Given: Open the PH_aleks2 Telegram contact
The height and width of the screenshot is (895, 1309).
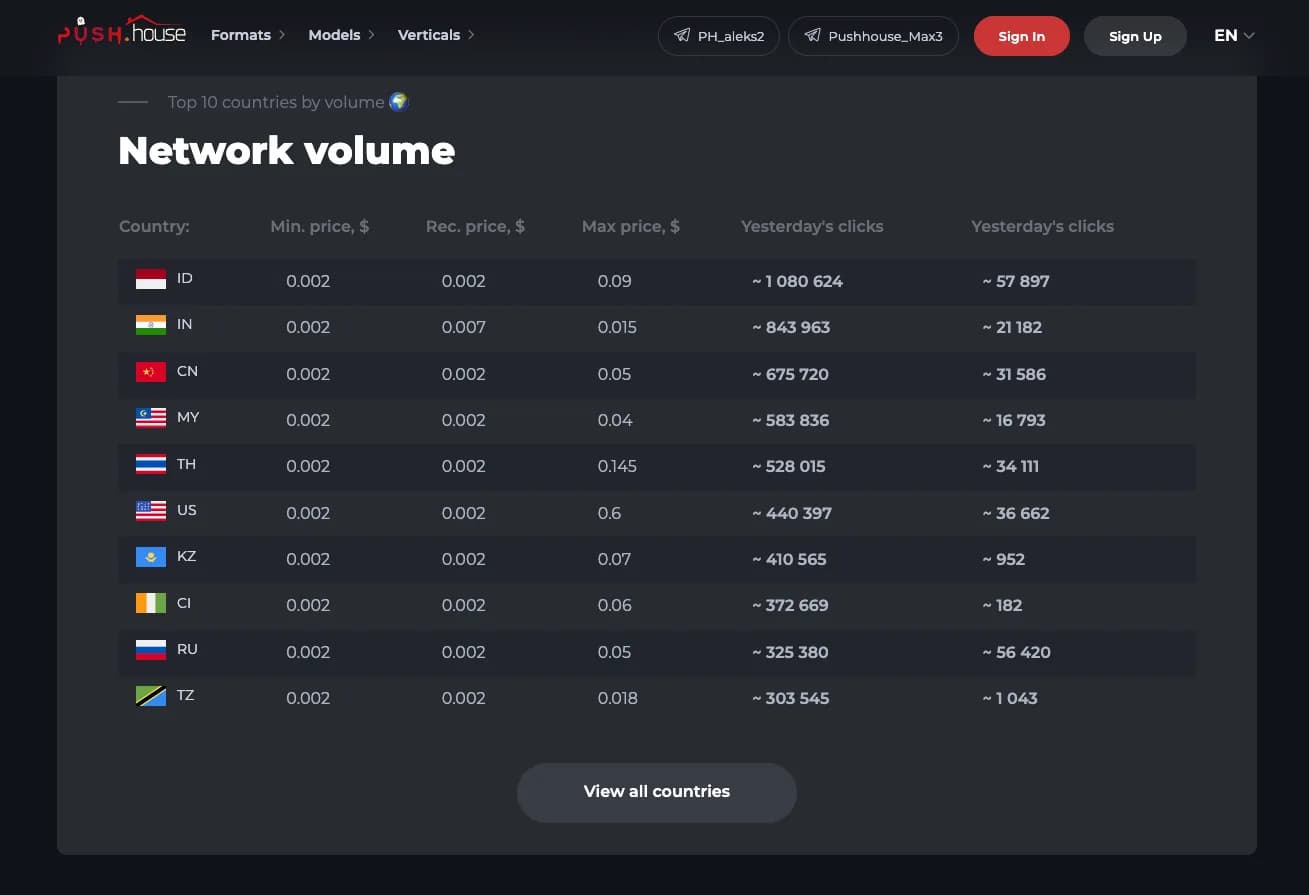Looking at the screenshot, I should pos(719,36).
